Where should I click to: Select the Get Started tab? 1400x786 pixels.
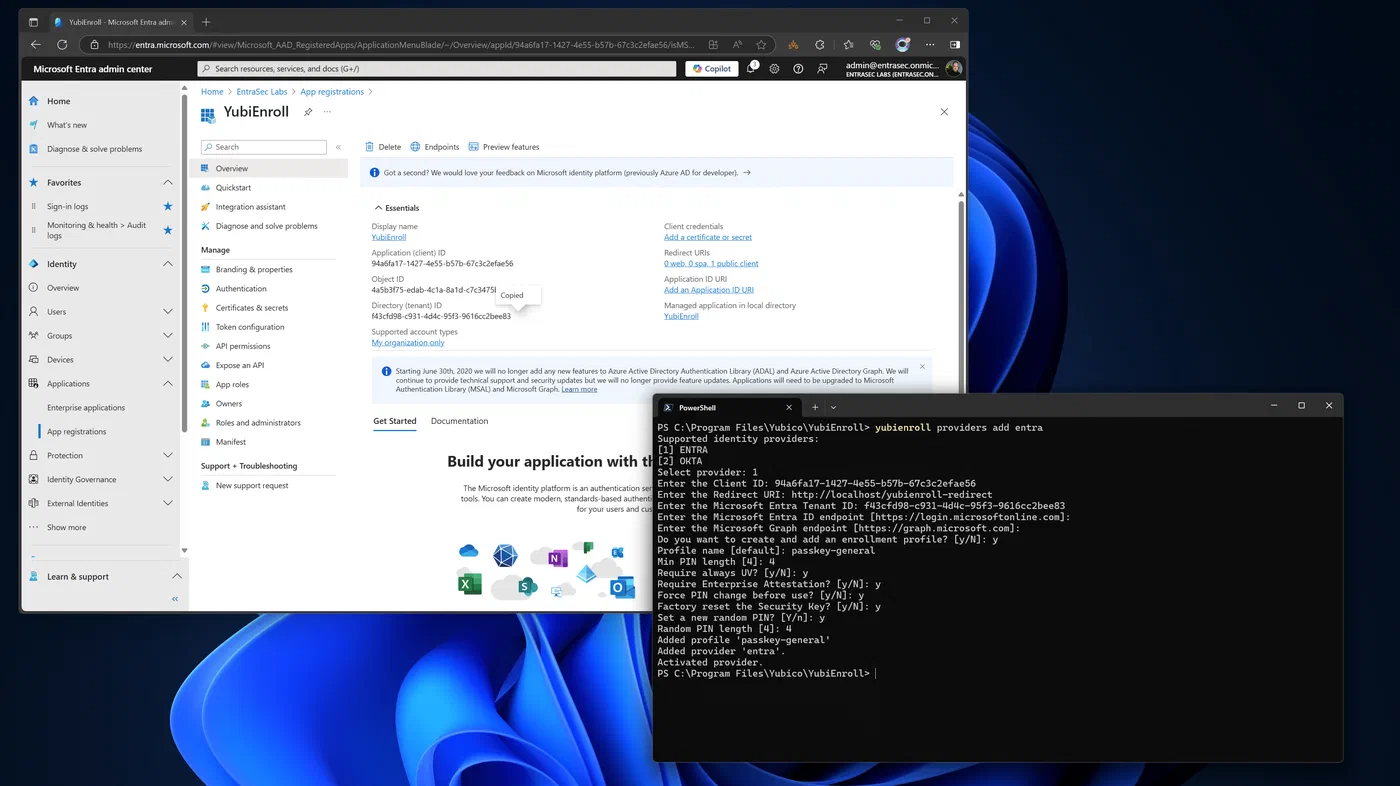(395, 421)
